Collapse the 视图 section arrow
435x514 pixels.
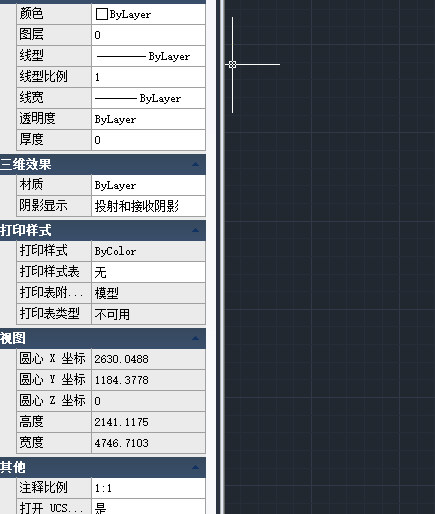pyautogui.click(x=195, y=338)
